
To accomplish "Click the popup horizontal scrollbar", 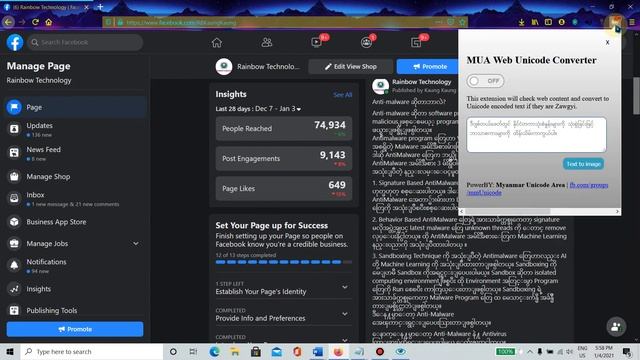I will (x=507, y=211).
